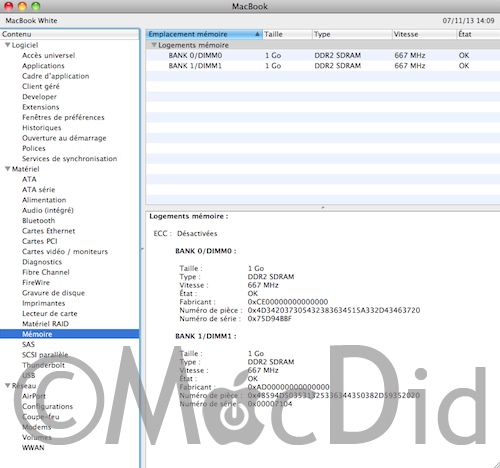Open Accès universel in the sidebar

coord(49,55)
